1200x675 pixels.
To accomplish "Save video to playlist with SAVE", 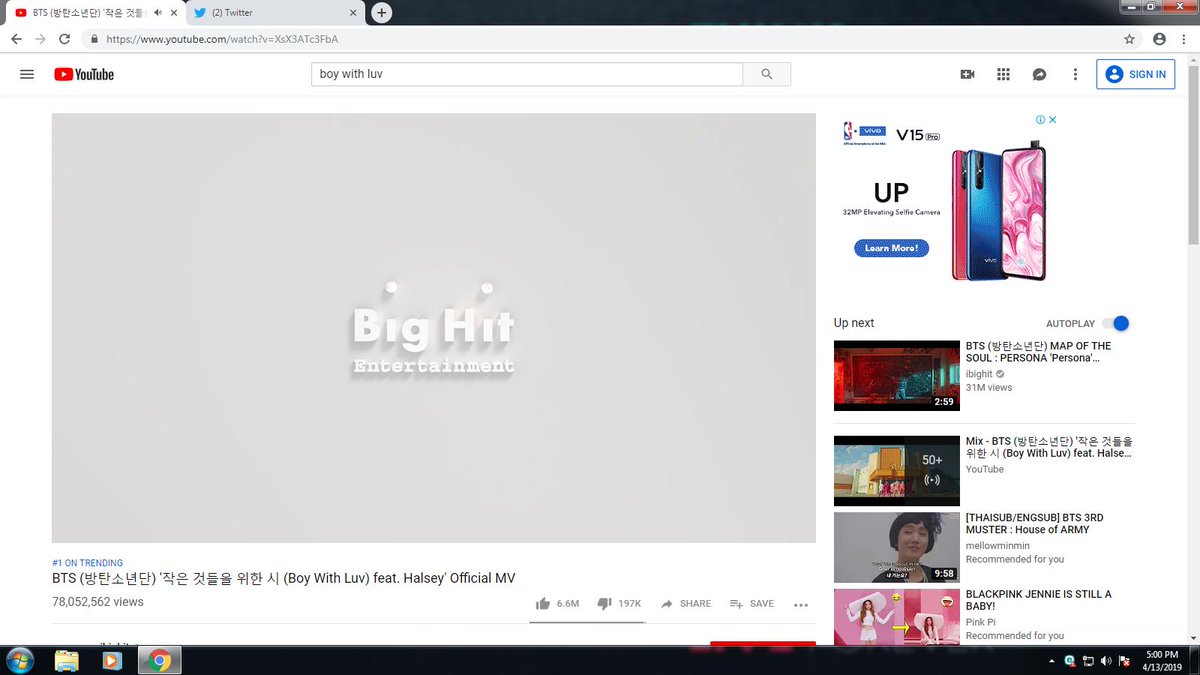I will coord(752,604).
